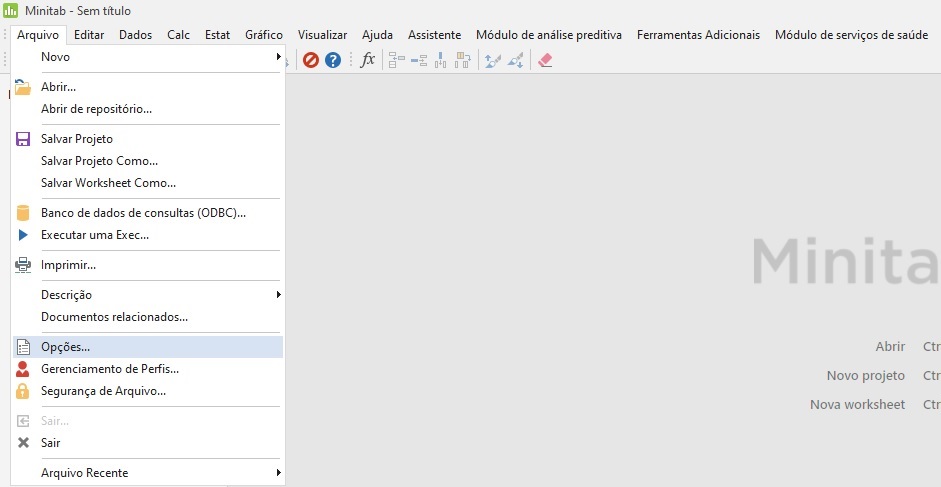The width and height of the screenshot is (941, 487).
Task: Click the Nova worksheet link on start page
Action: click(x=857, y=405)
